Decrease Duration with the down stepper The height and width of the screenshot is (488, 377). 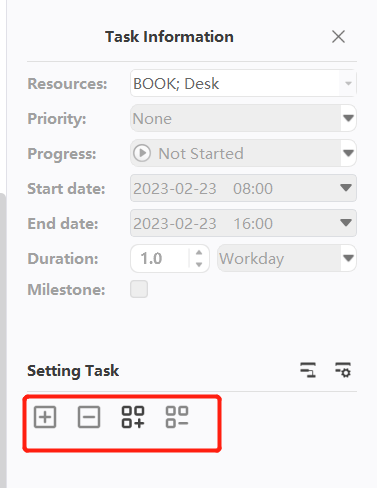(199, 264)
